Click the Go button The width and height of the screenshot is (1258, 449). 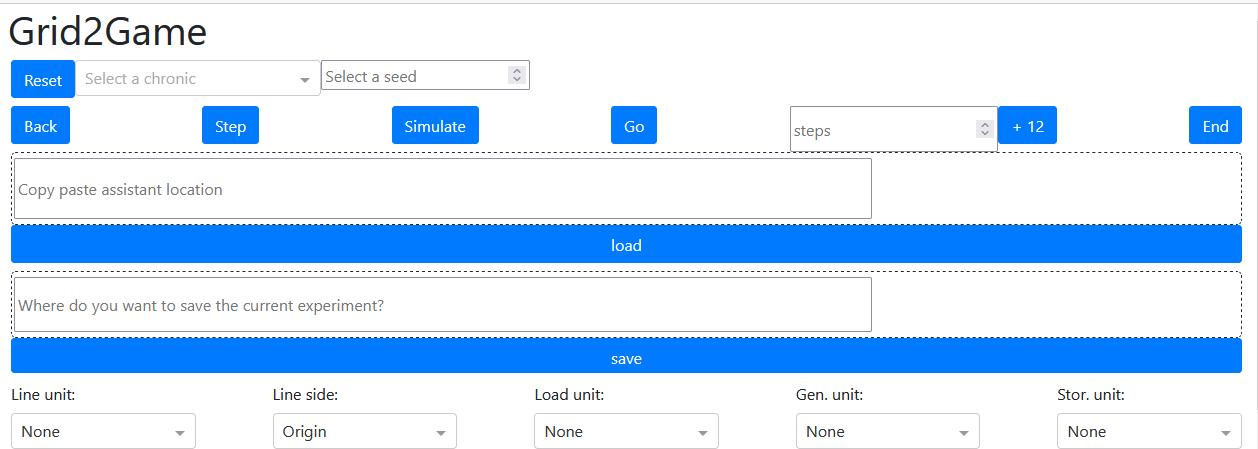[634, 126]
